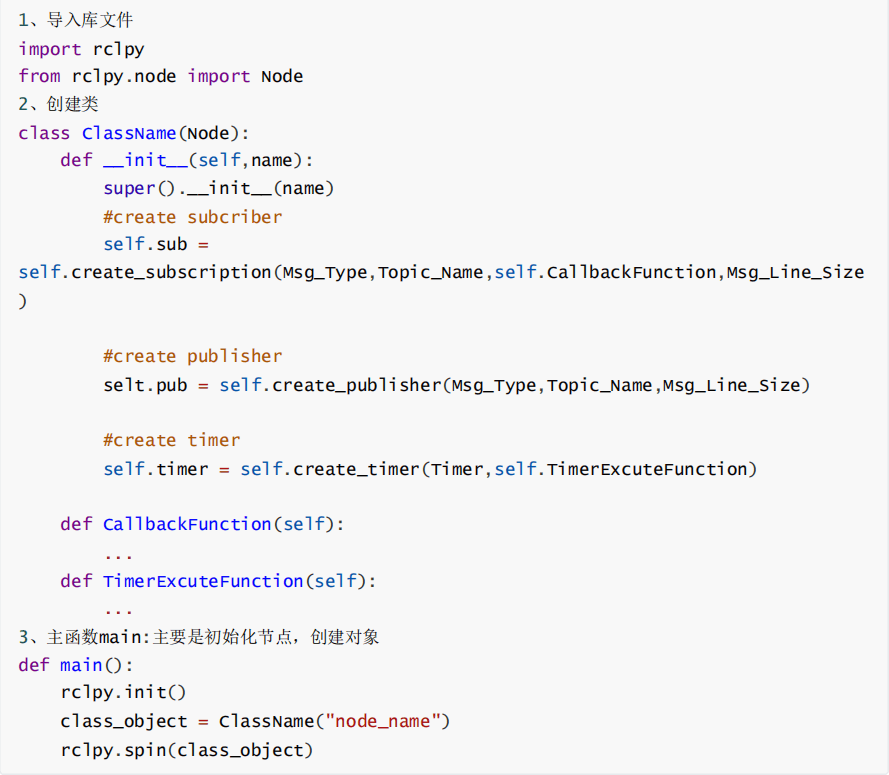889x775 pixels.
Task: Click the 'from rclpy.node import Node' line
Action: (160, 76)
